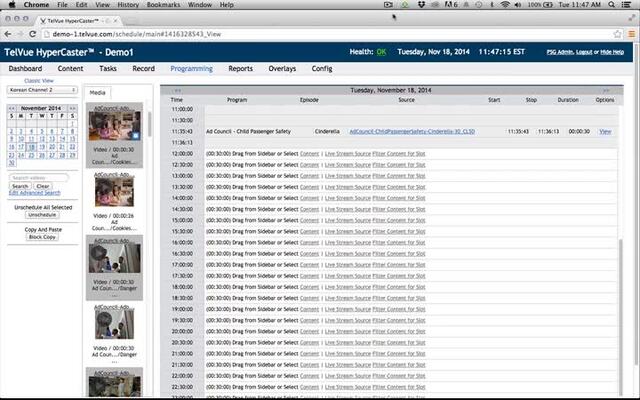Switch to the Programming tab
The image size is (640, 400).
click(191, 69)
